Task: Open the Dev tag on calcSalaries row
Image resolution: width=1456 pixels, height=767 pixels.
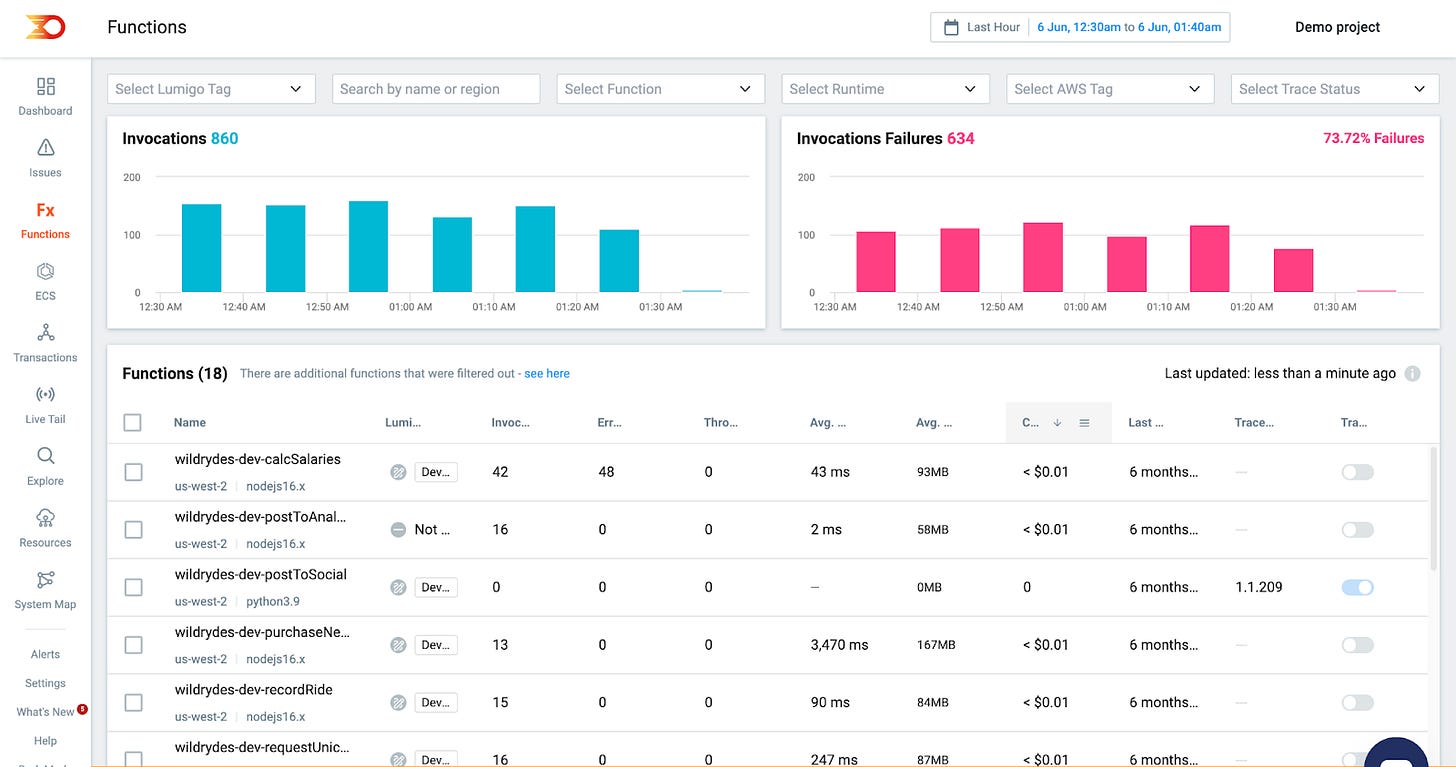Action: 436,472
